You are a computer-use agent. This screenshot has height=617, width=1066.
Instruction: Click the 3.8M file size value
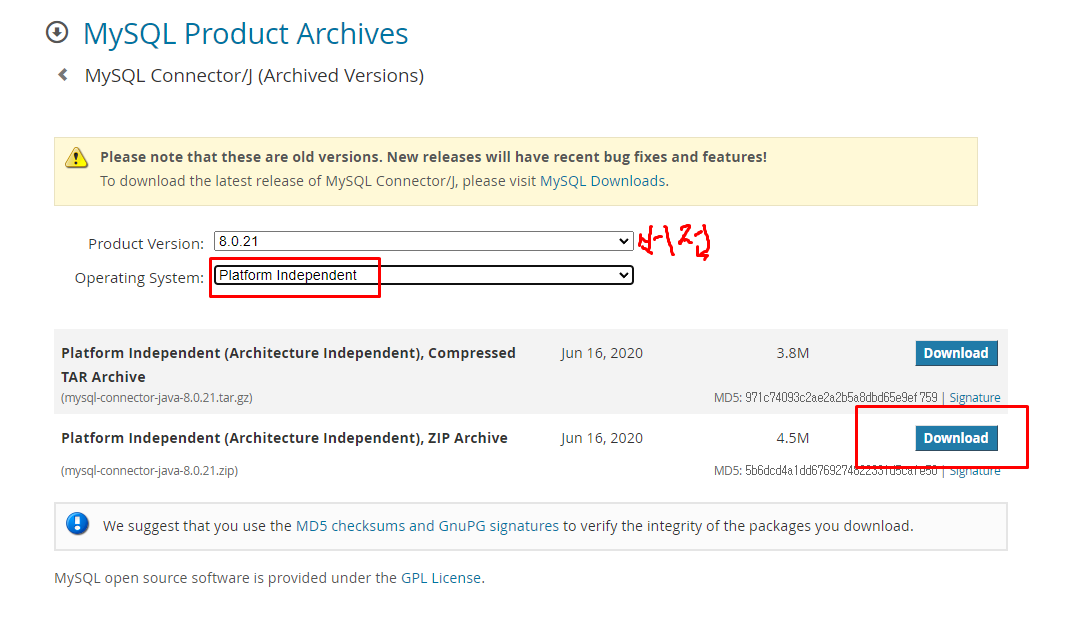point(793,353)
